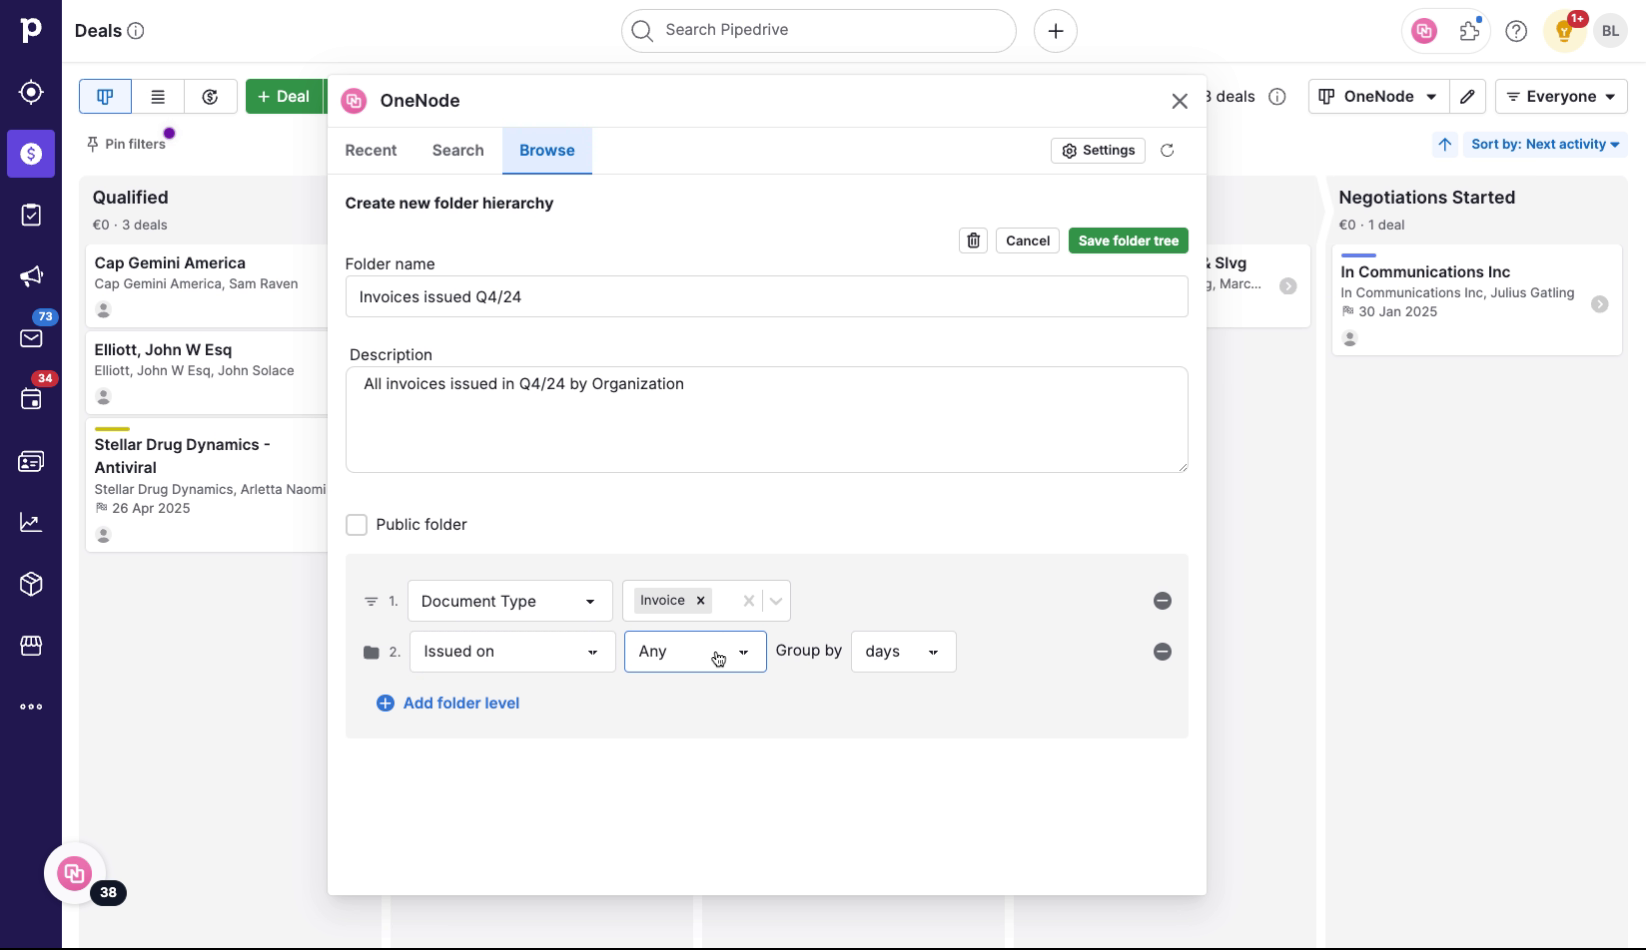Viewport: 1646px width, 950px height.
Task: Refresh the OneNode panel
Action: click(x=1167, y=151)
